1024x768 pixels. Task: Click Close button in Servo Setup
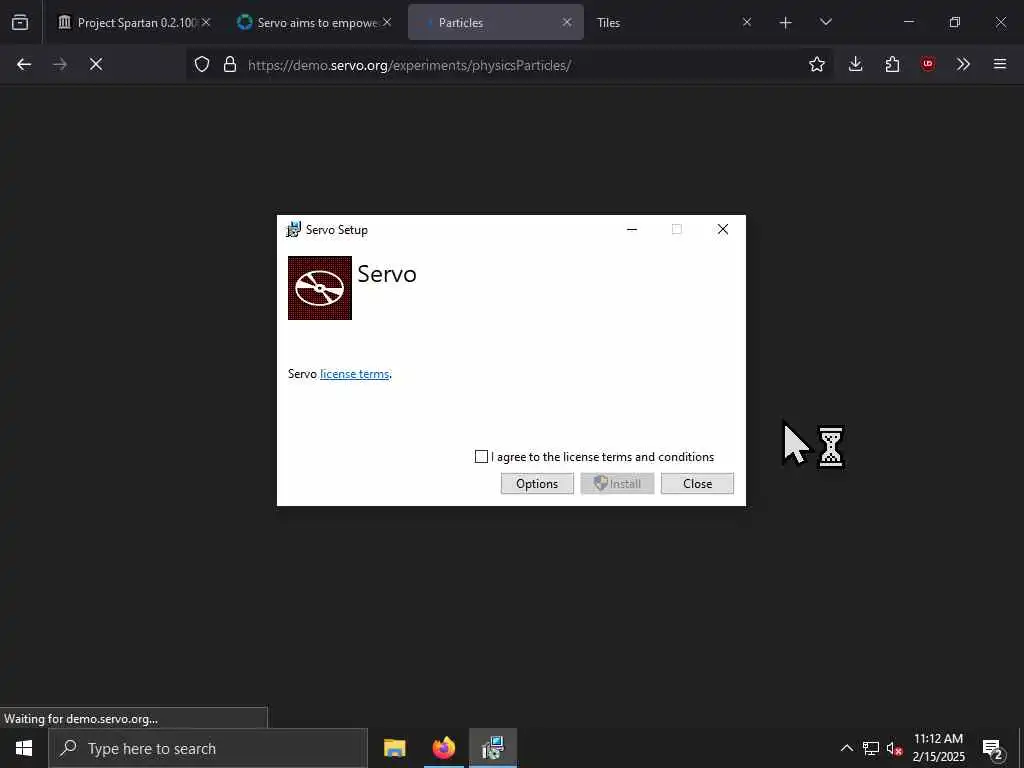tap(697, 484)
